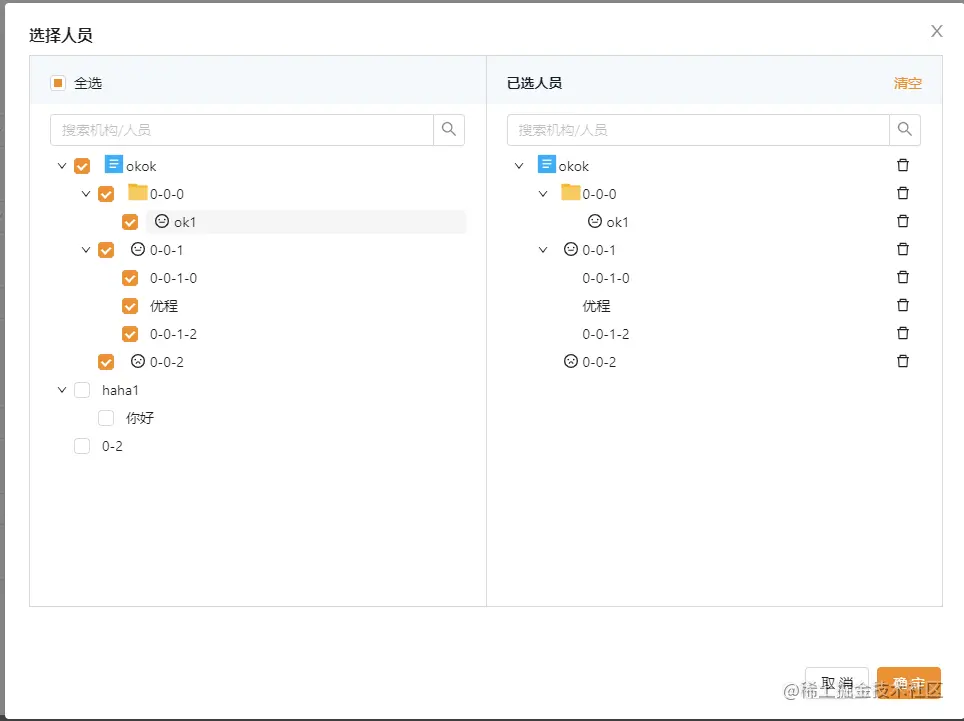
Task: Click okok document icon in left tree
Action: [114, 164]
